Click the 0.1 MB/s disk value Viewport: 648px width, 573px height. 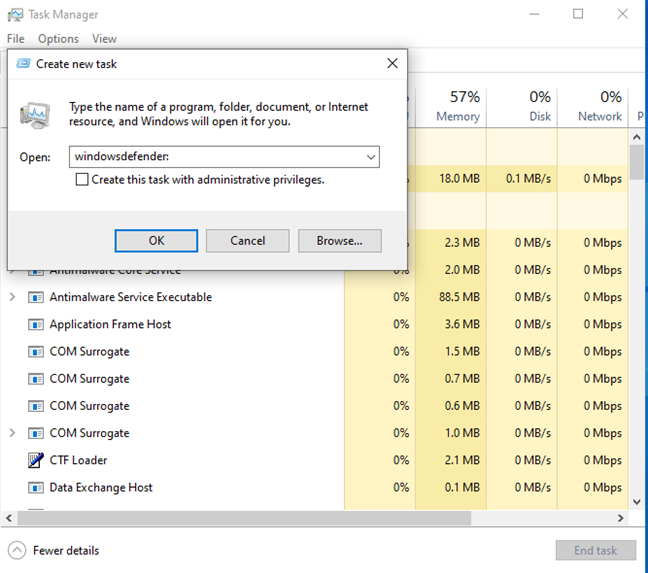pyautogui.click(x=528, y=179)
